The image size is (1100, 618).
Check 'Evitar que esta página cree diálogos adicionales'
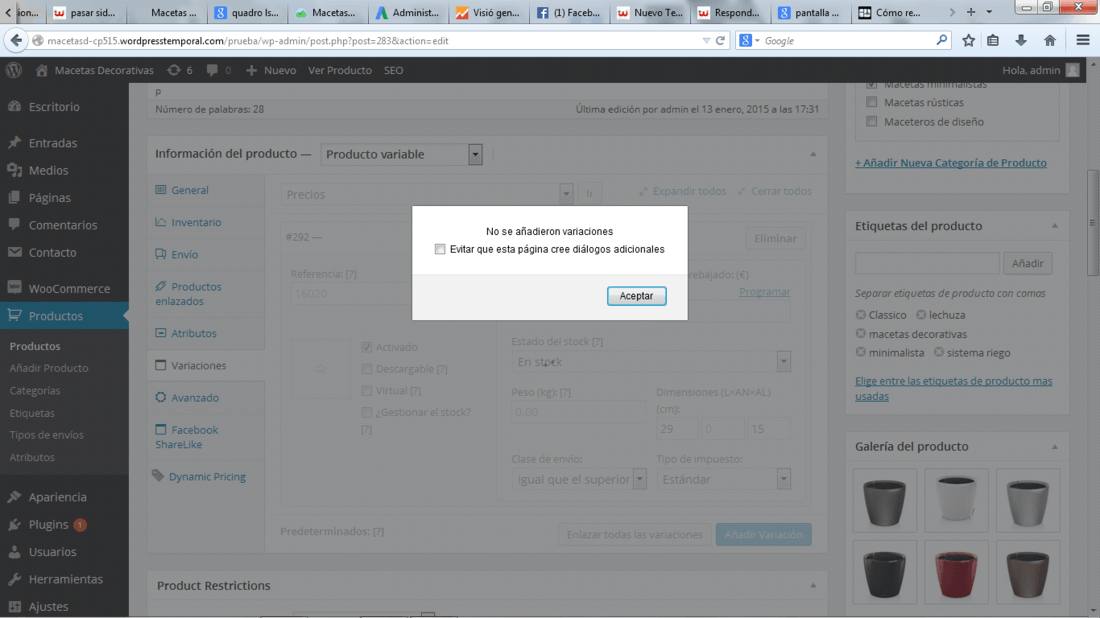point(440,249)
